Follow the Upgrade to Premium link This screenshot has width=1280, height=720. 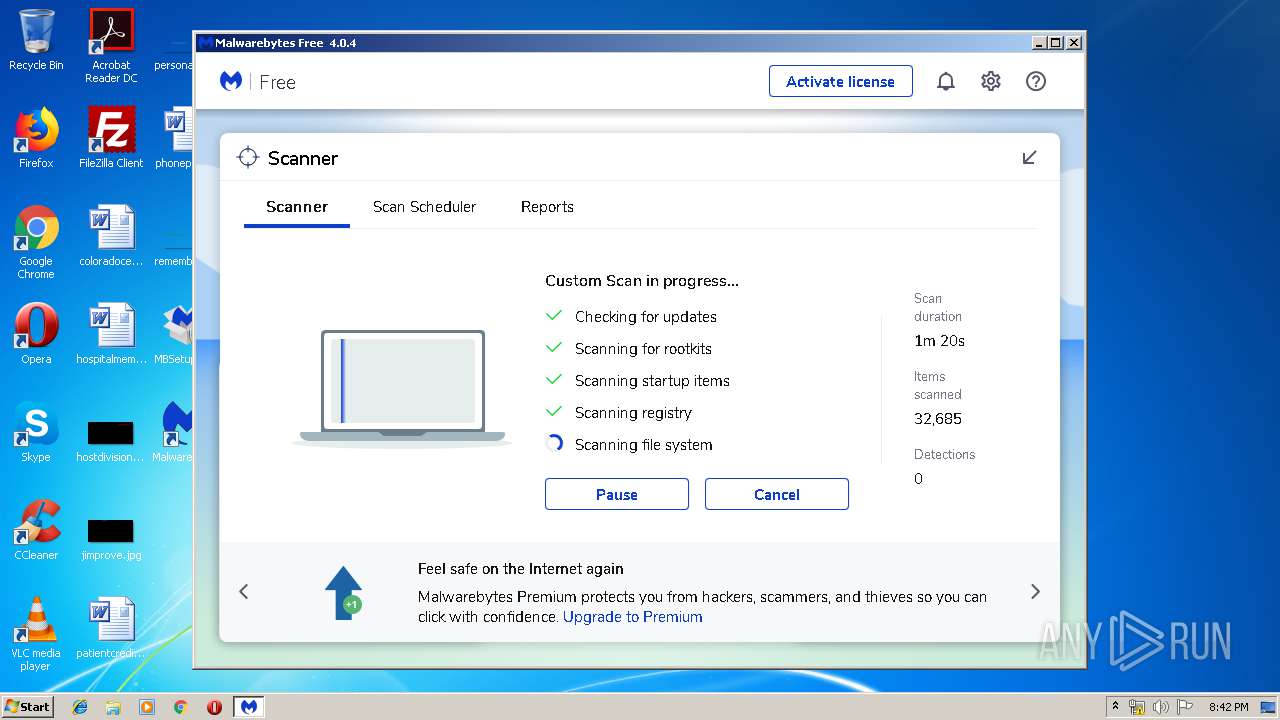[633, 617]
